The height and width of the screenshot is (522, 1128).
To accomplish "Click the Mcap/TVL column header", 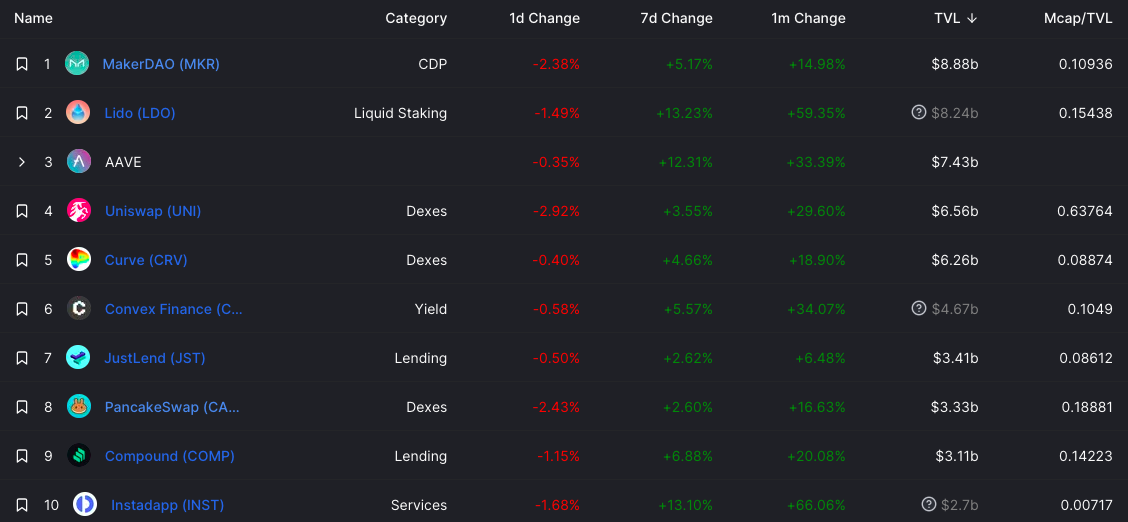I will (1078, 19).
